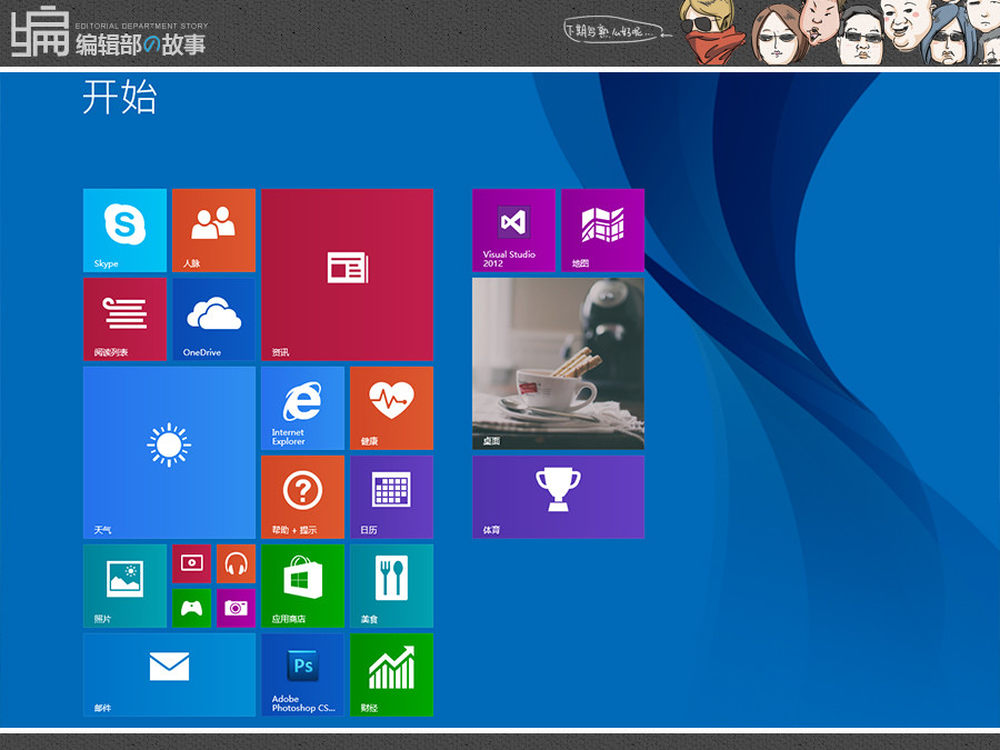Image resolution: width=1000 pixels, height=750 pixels.
Task: Open Internet Explorer tile
Action: tap(302, 407)
